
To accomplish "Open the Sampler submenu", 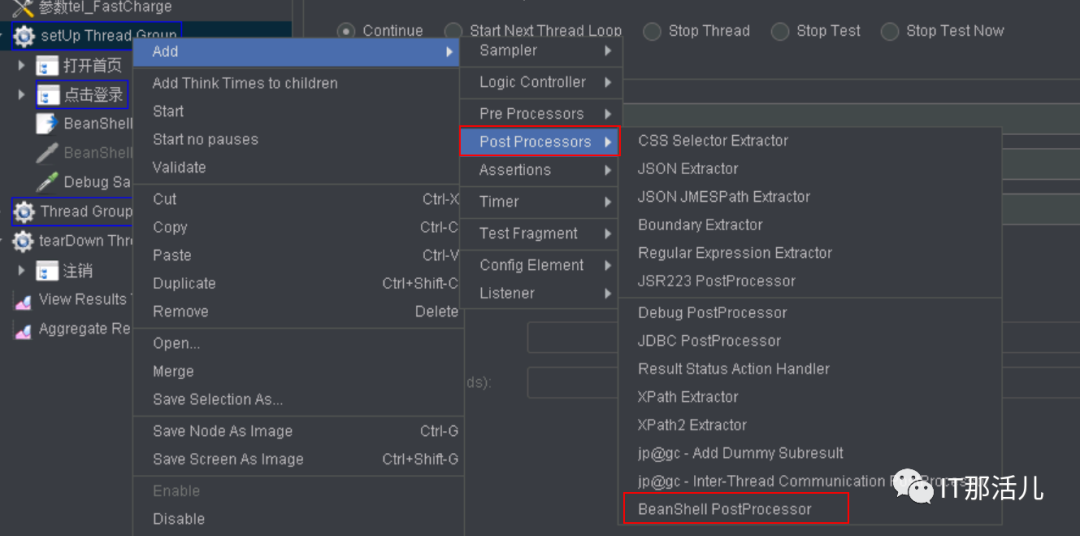I will (540, 51).
